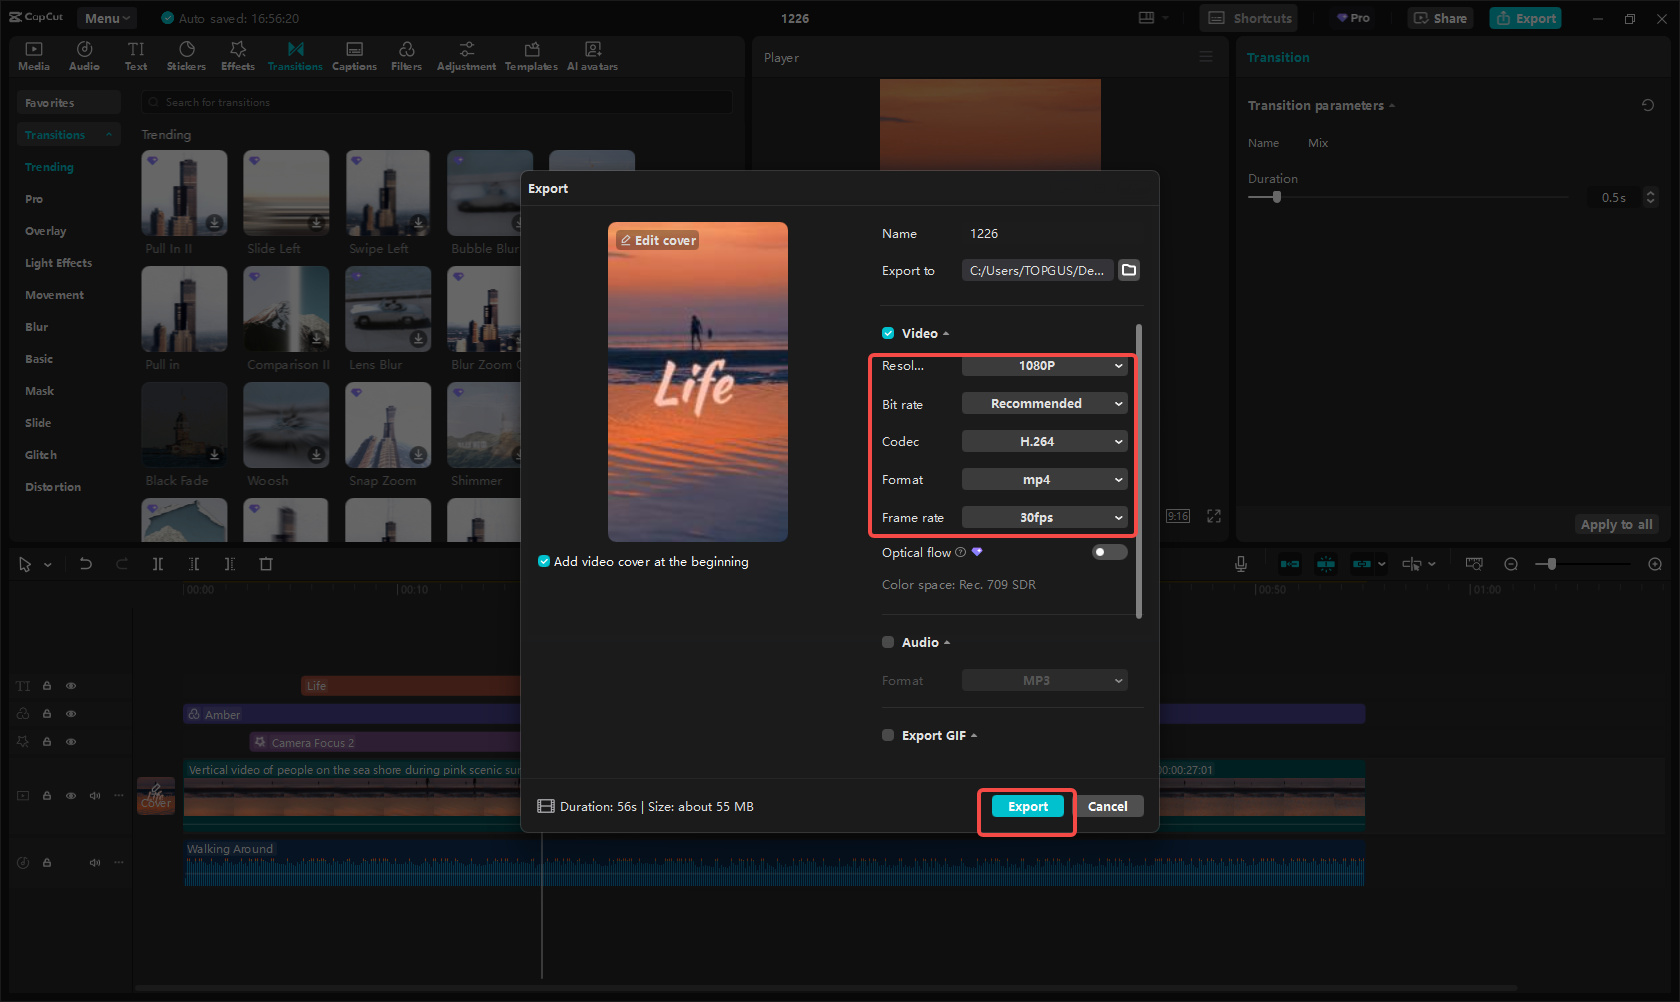Uncheck the Video export checkbox
The image size is (1680, 1002).
point(888,333)
